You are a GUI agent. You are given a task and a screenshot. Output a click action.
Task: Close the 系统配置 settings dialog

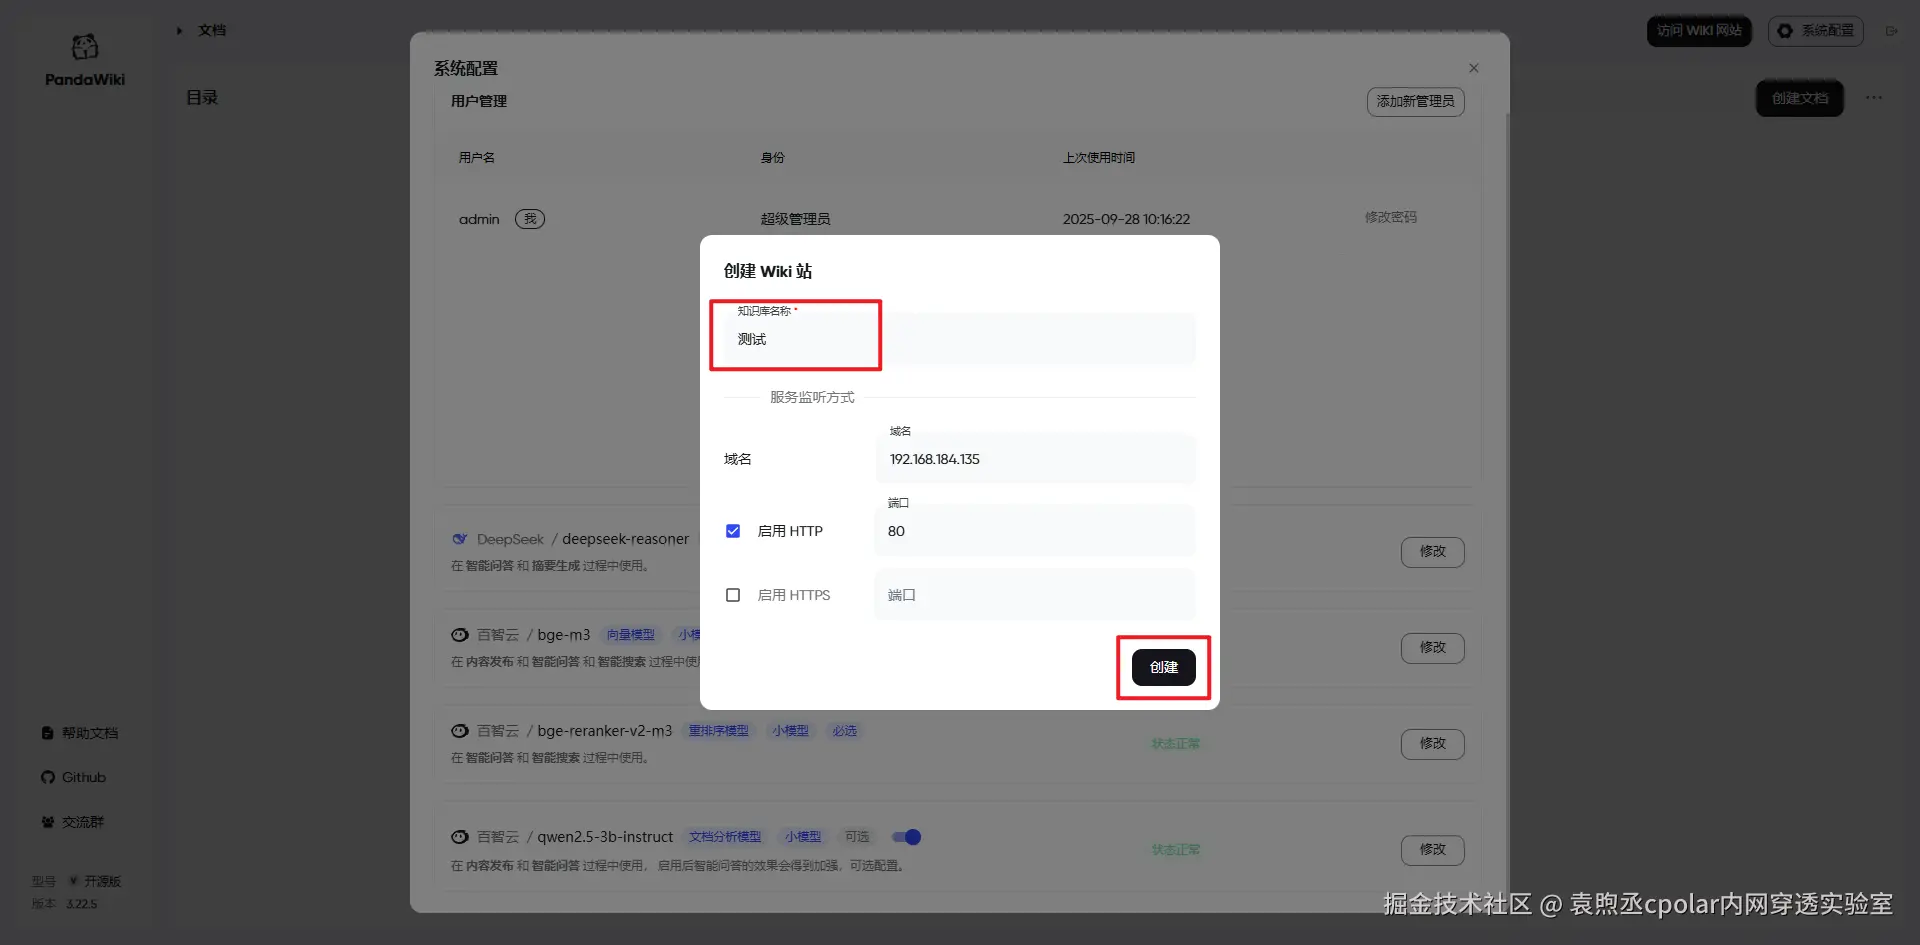pos(1474,68)
